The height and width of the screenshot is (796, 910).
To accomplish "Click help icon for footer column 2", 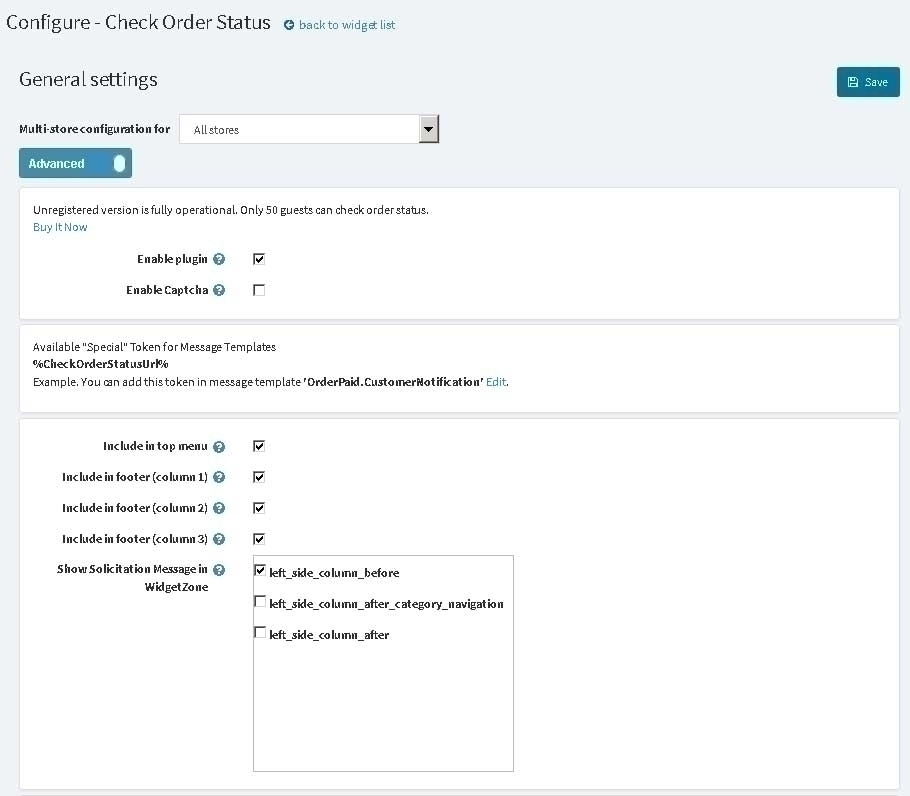I will point(219,508).
